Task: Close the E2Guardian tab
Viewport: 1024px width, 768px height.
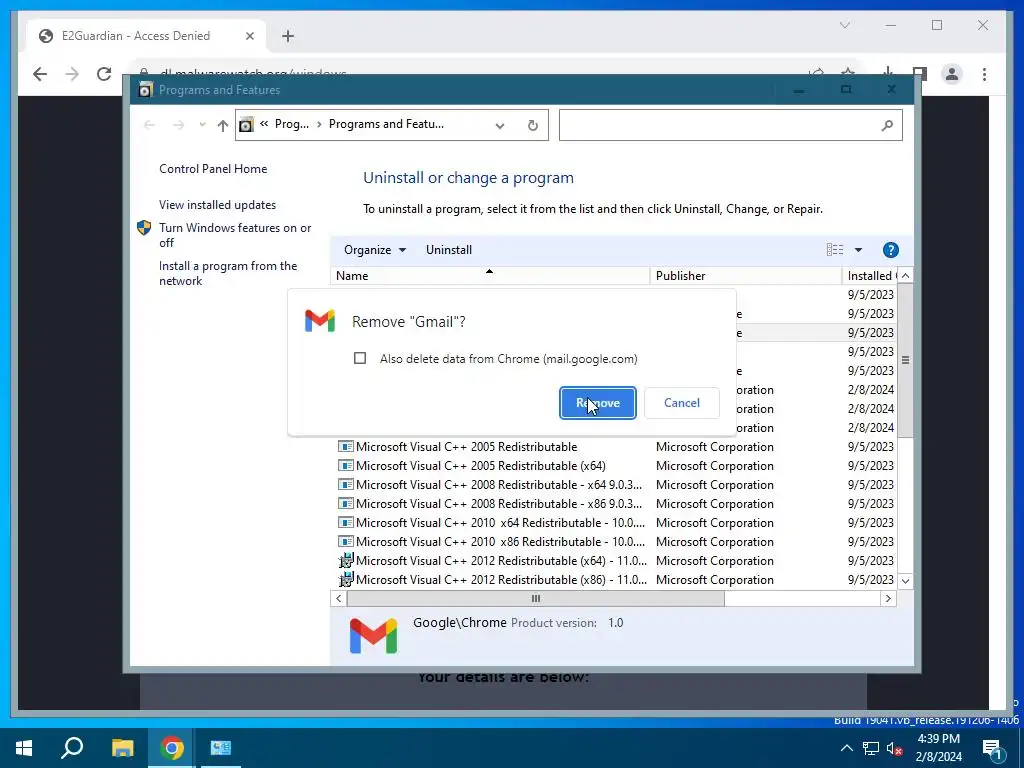Action: [249, 36]
